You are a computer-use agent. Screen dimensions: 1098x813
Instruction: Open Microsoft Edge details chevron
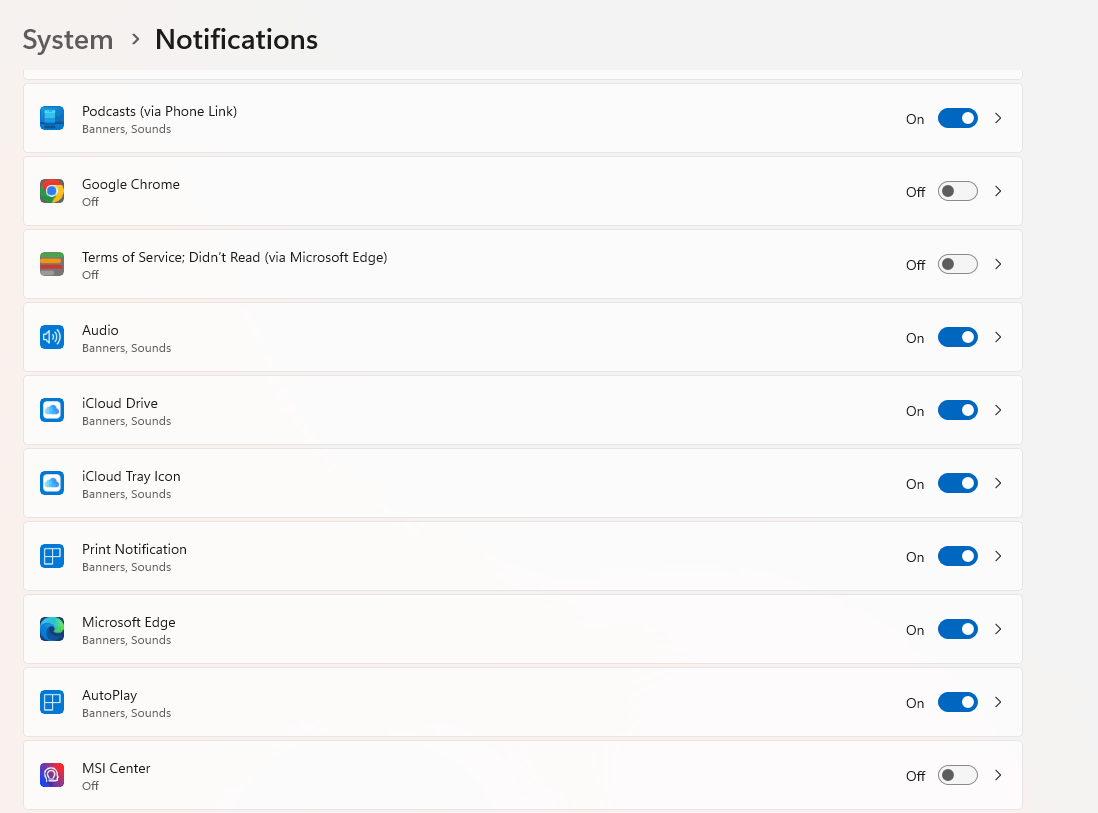(999, 629)
